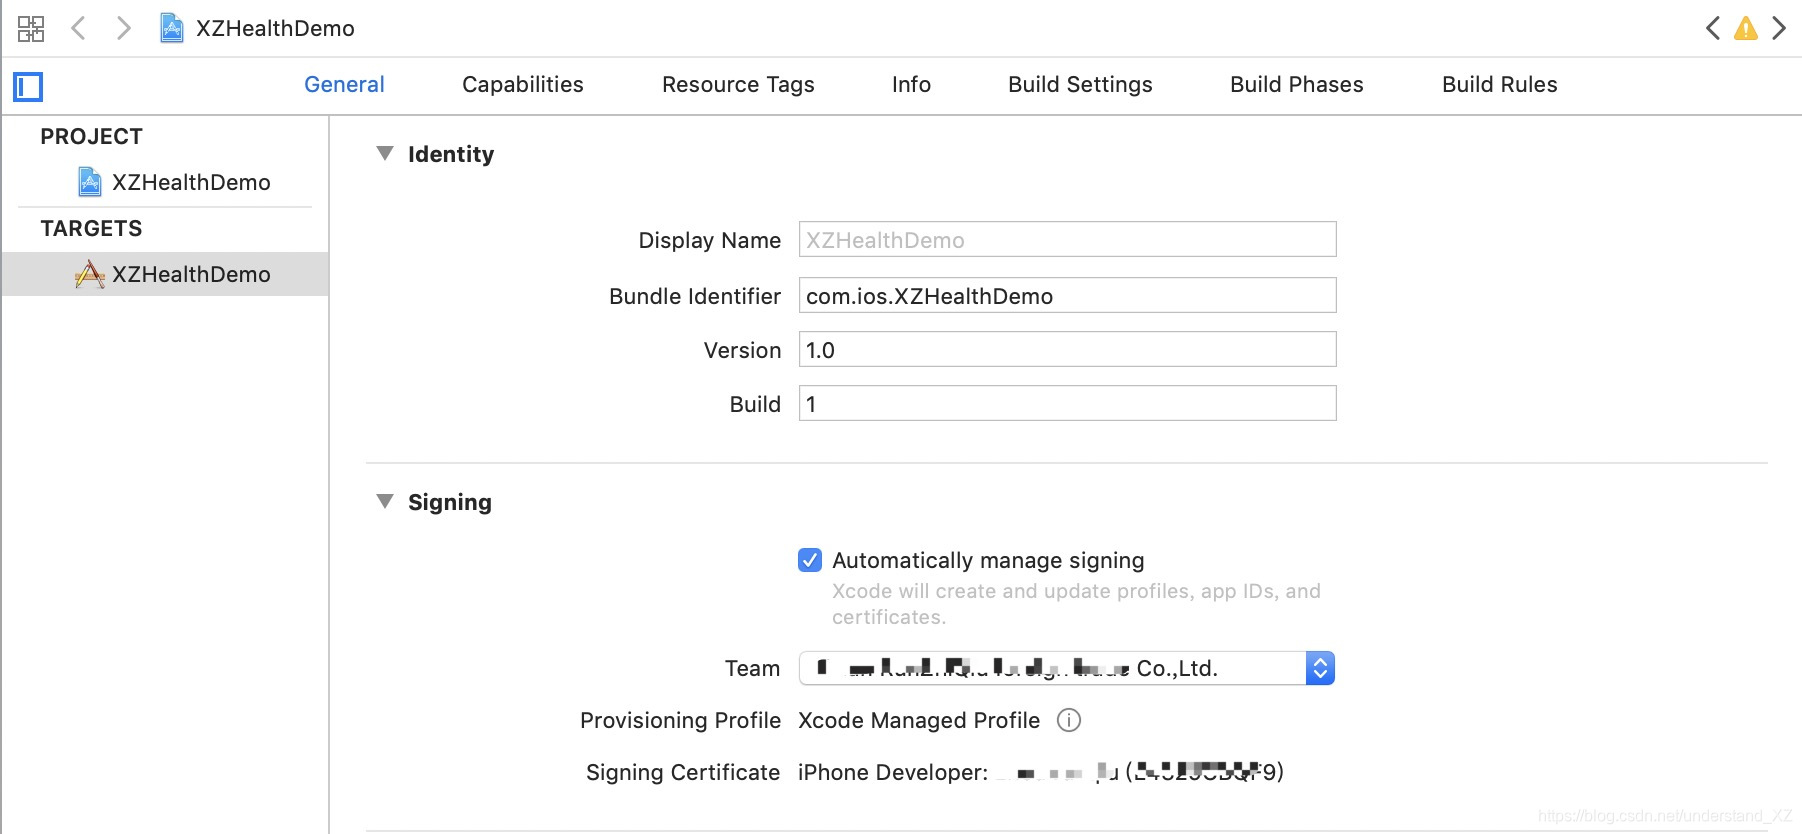Hide the project and targets list panel

pyautogui.click(x=28, y=87)
